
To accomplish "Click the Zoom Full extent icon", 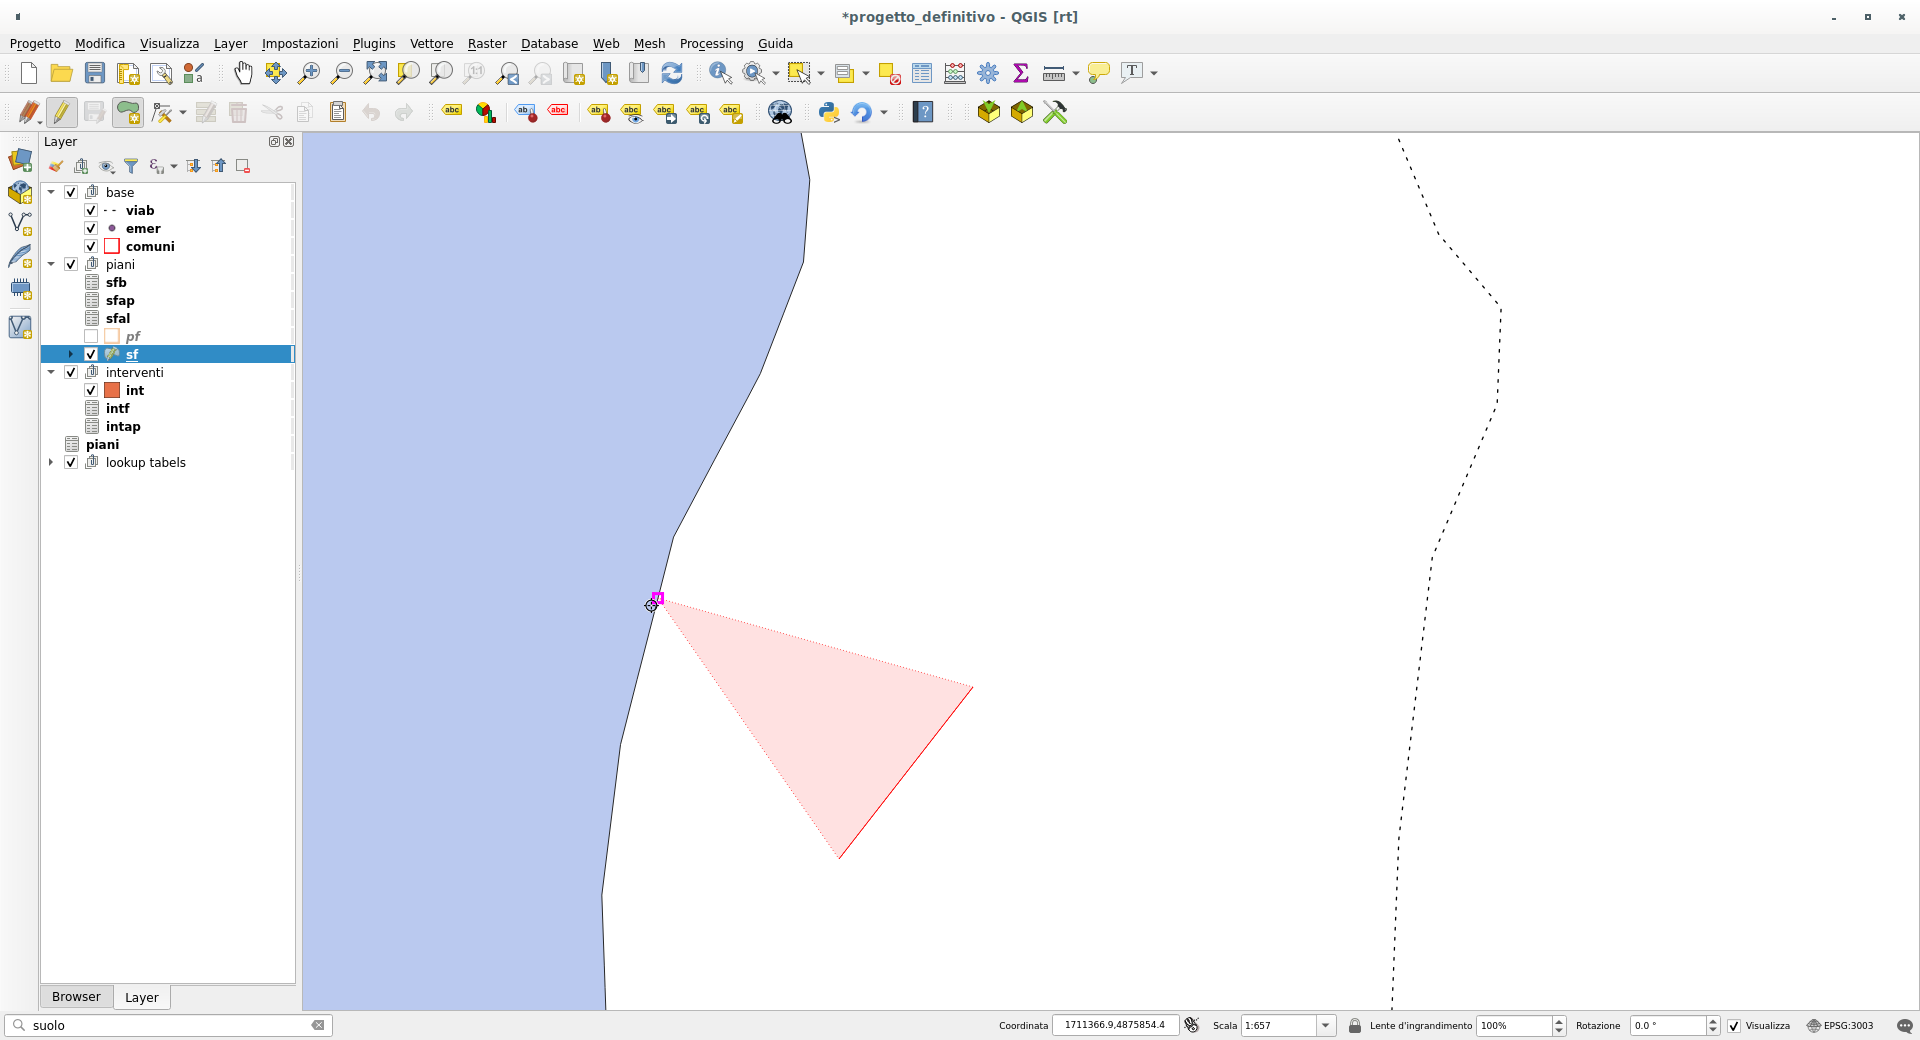I will pyautogui.click(x=375, y=73).
